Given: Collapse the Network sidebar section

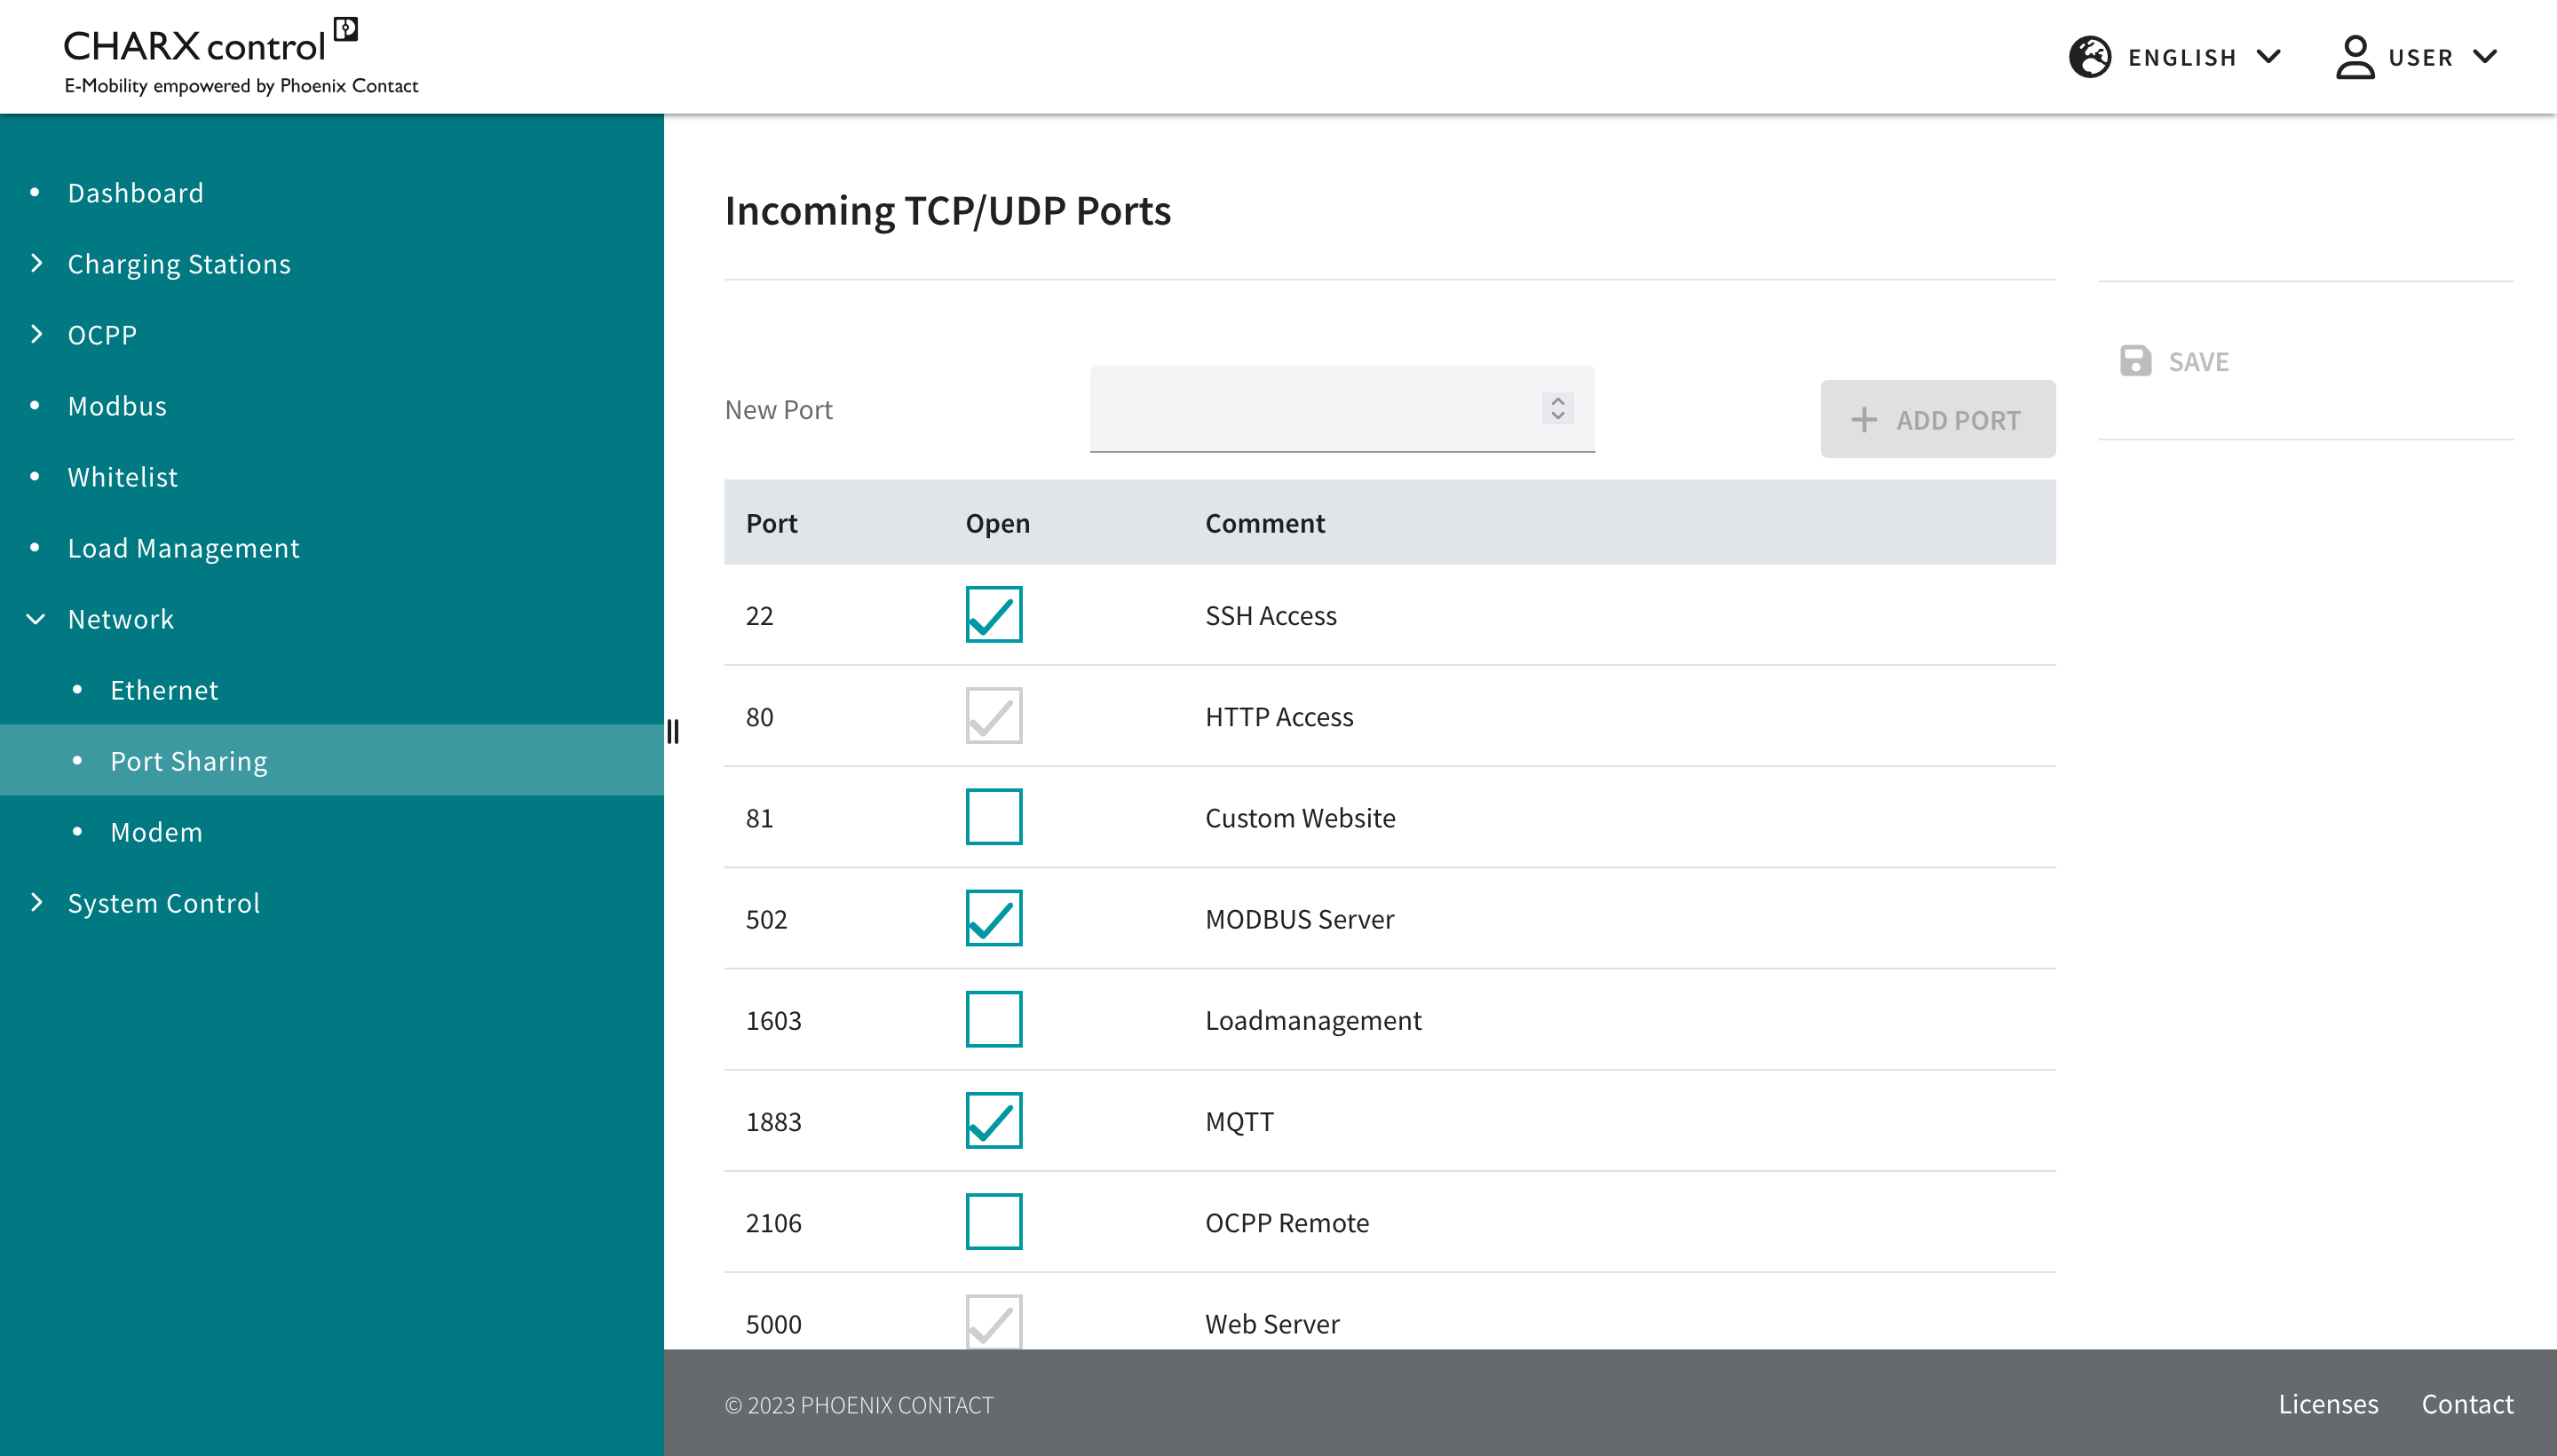Looking at the screenshot, I should pyautogui.click(x=120, y=619).
